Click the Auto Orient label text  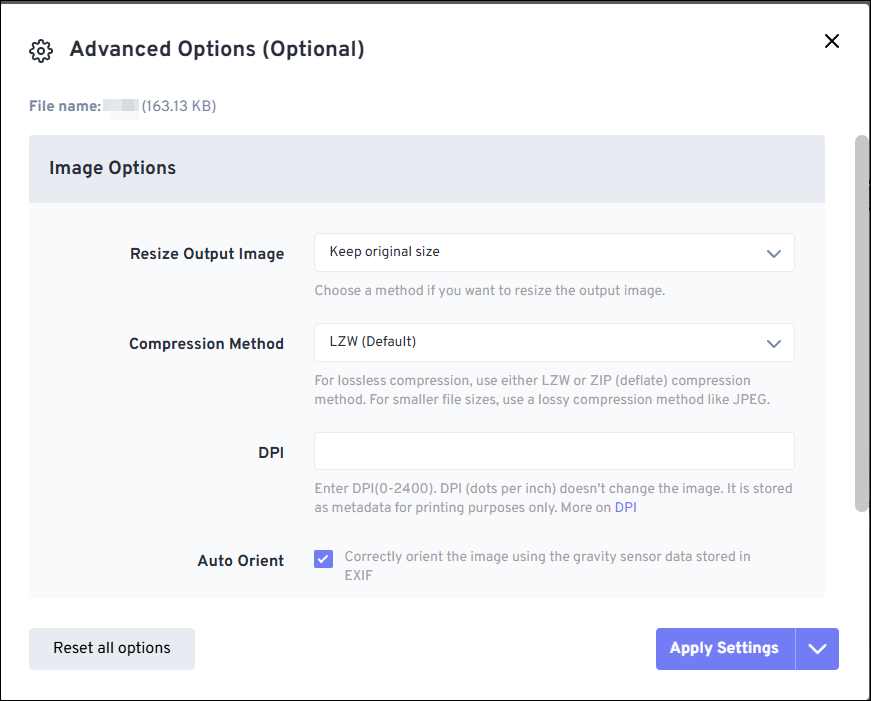coord(240,560)
